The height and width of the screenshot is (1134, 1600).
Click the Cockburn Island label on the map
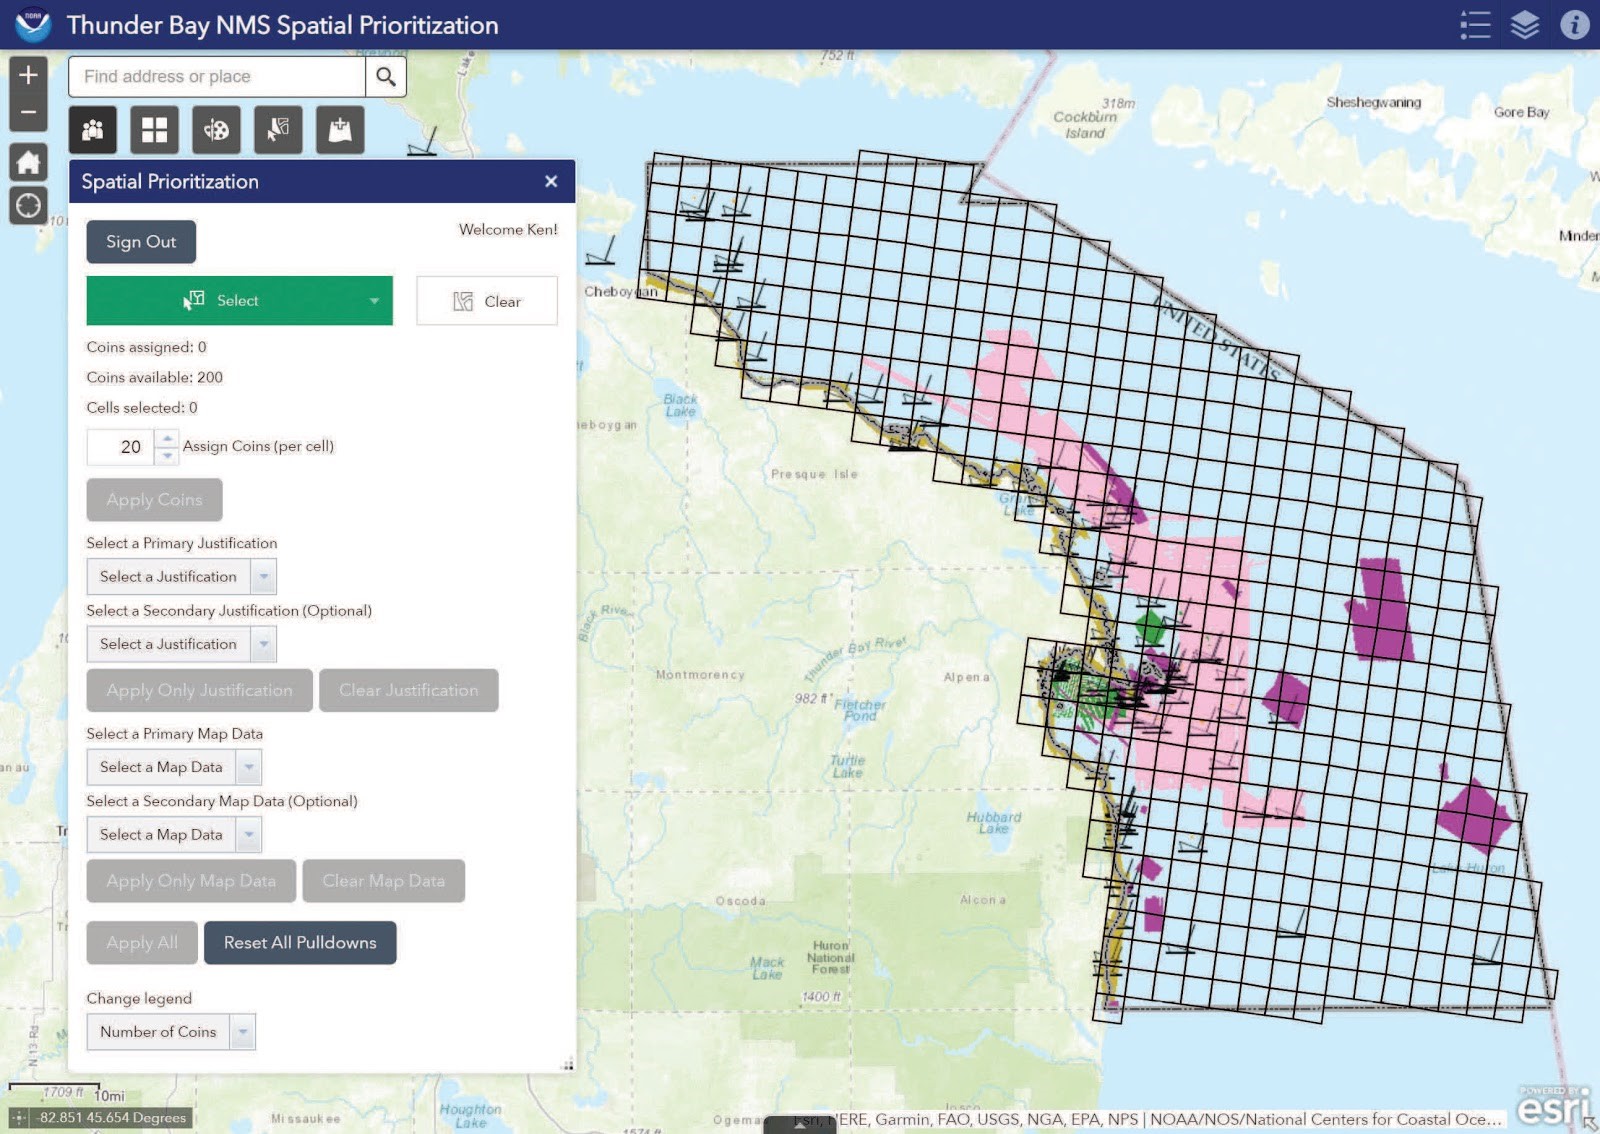(1086, 125)
